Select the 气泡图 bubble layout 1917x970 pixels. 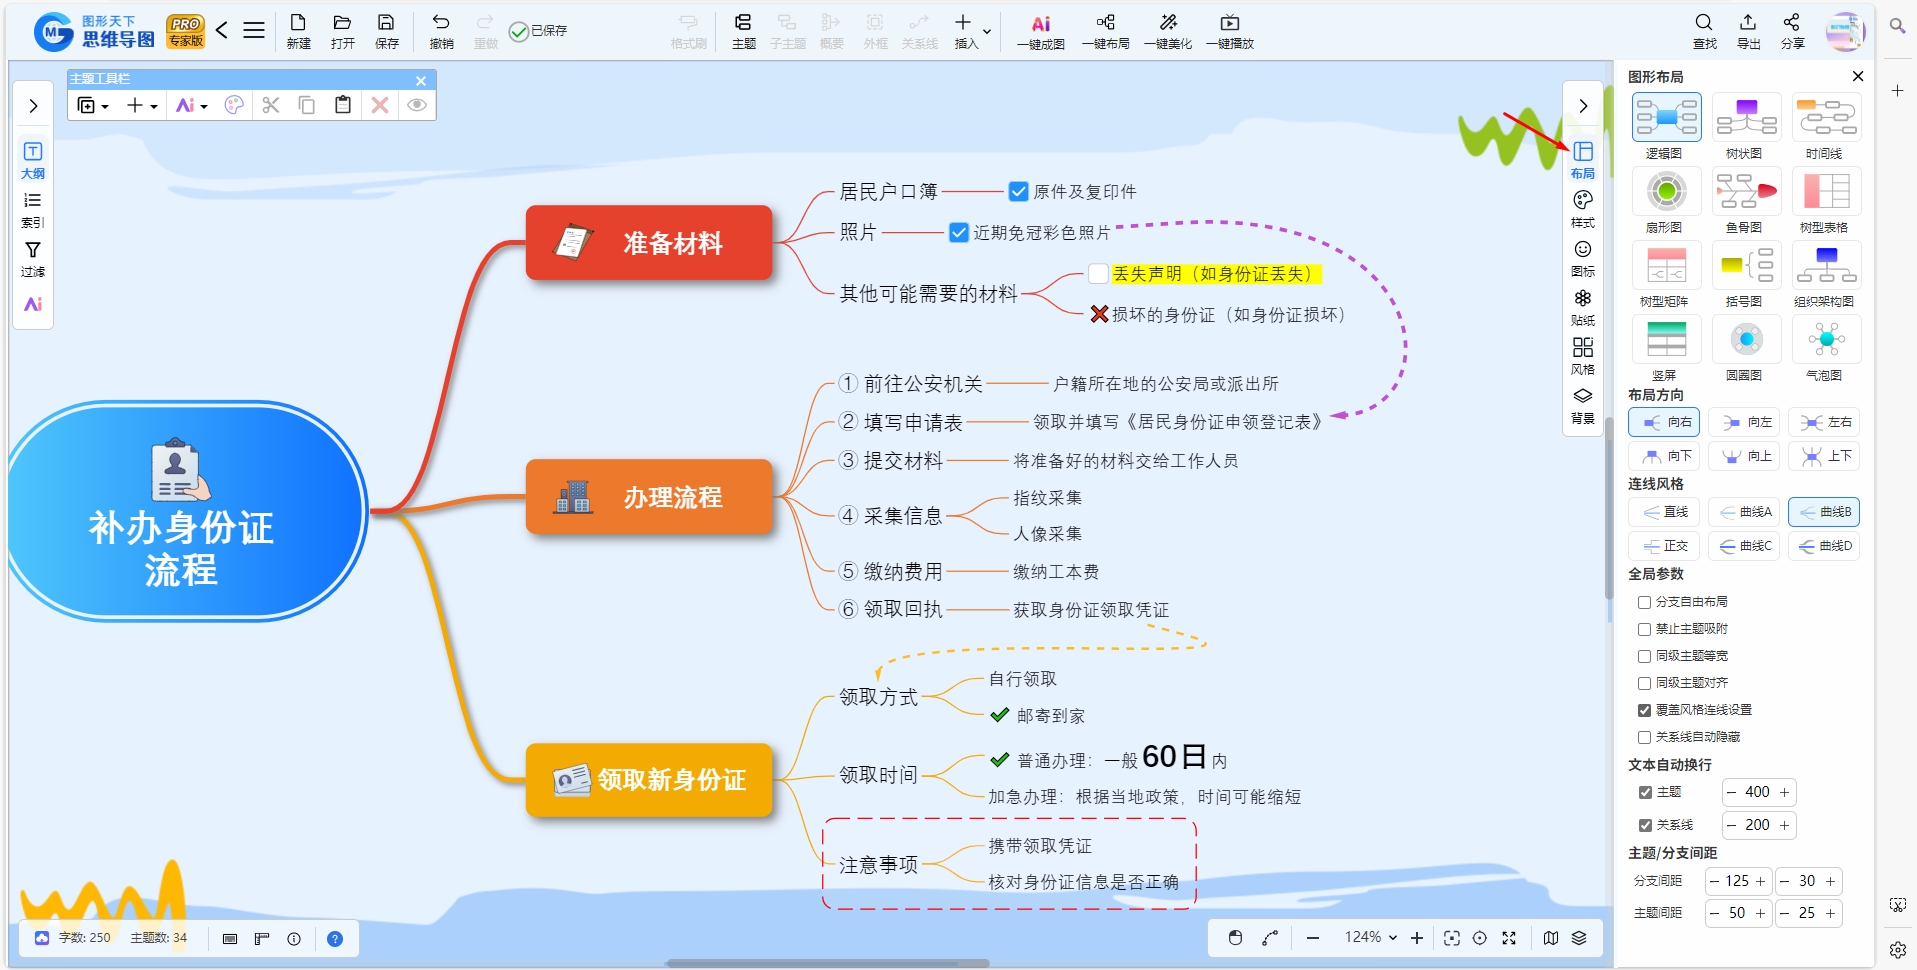[1826, 349]
